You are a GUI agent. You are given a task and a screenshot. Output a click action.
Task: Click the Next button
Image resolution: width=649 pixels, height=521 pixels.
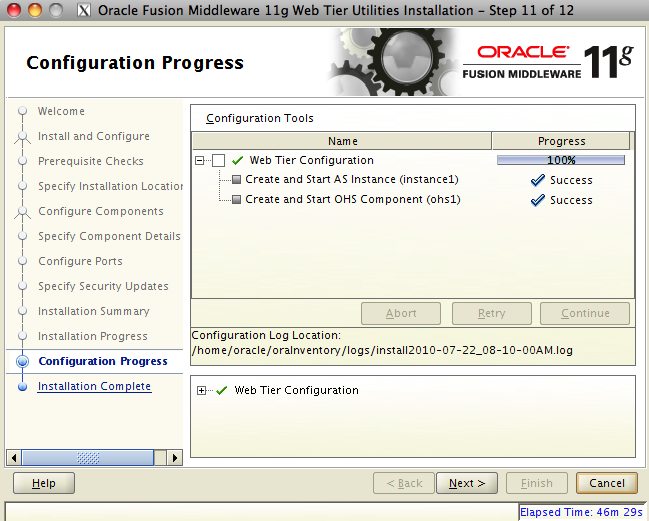pos(466,483)
